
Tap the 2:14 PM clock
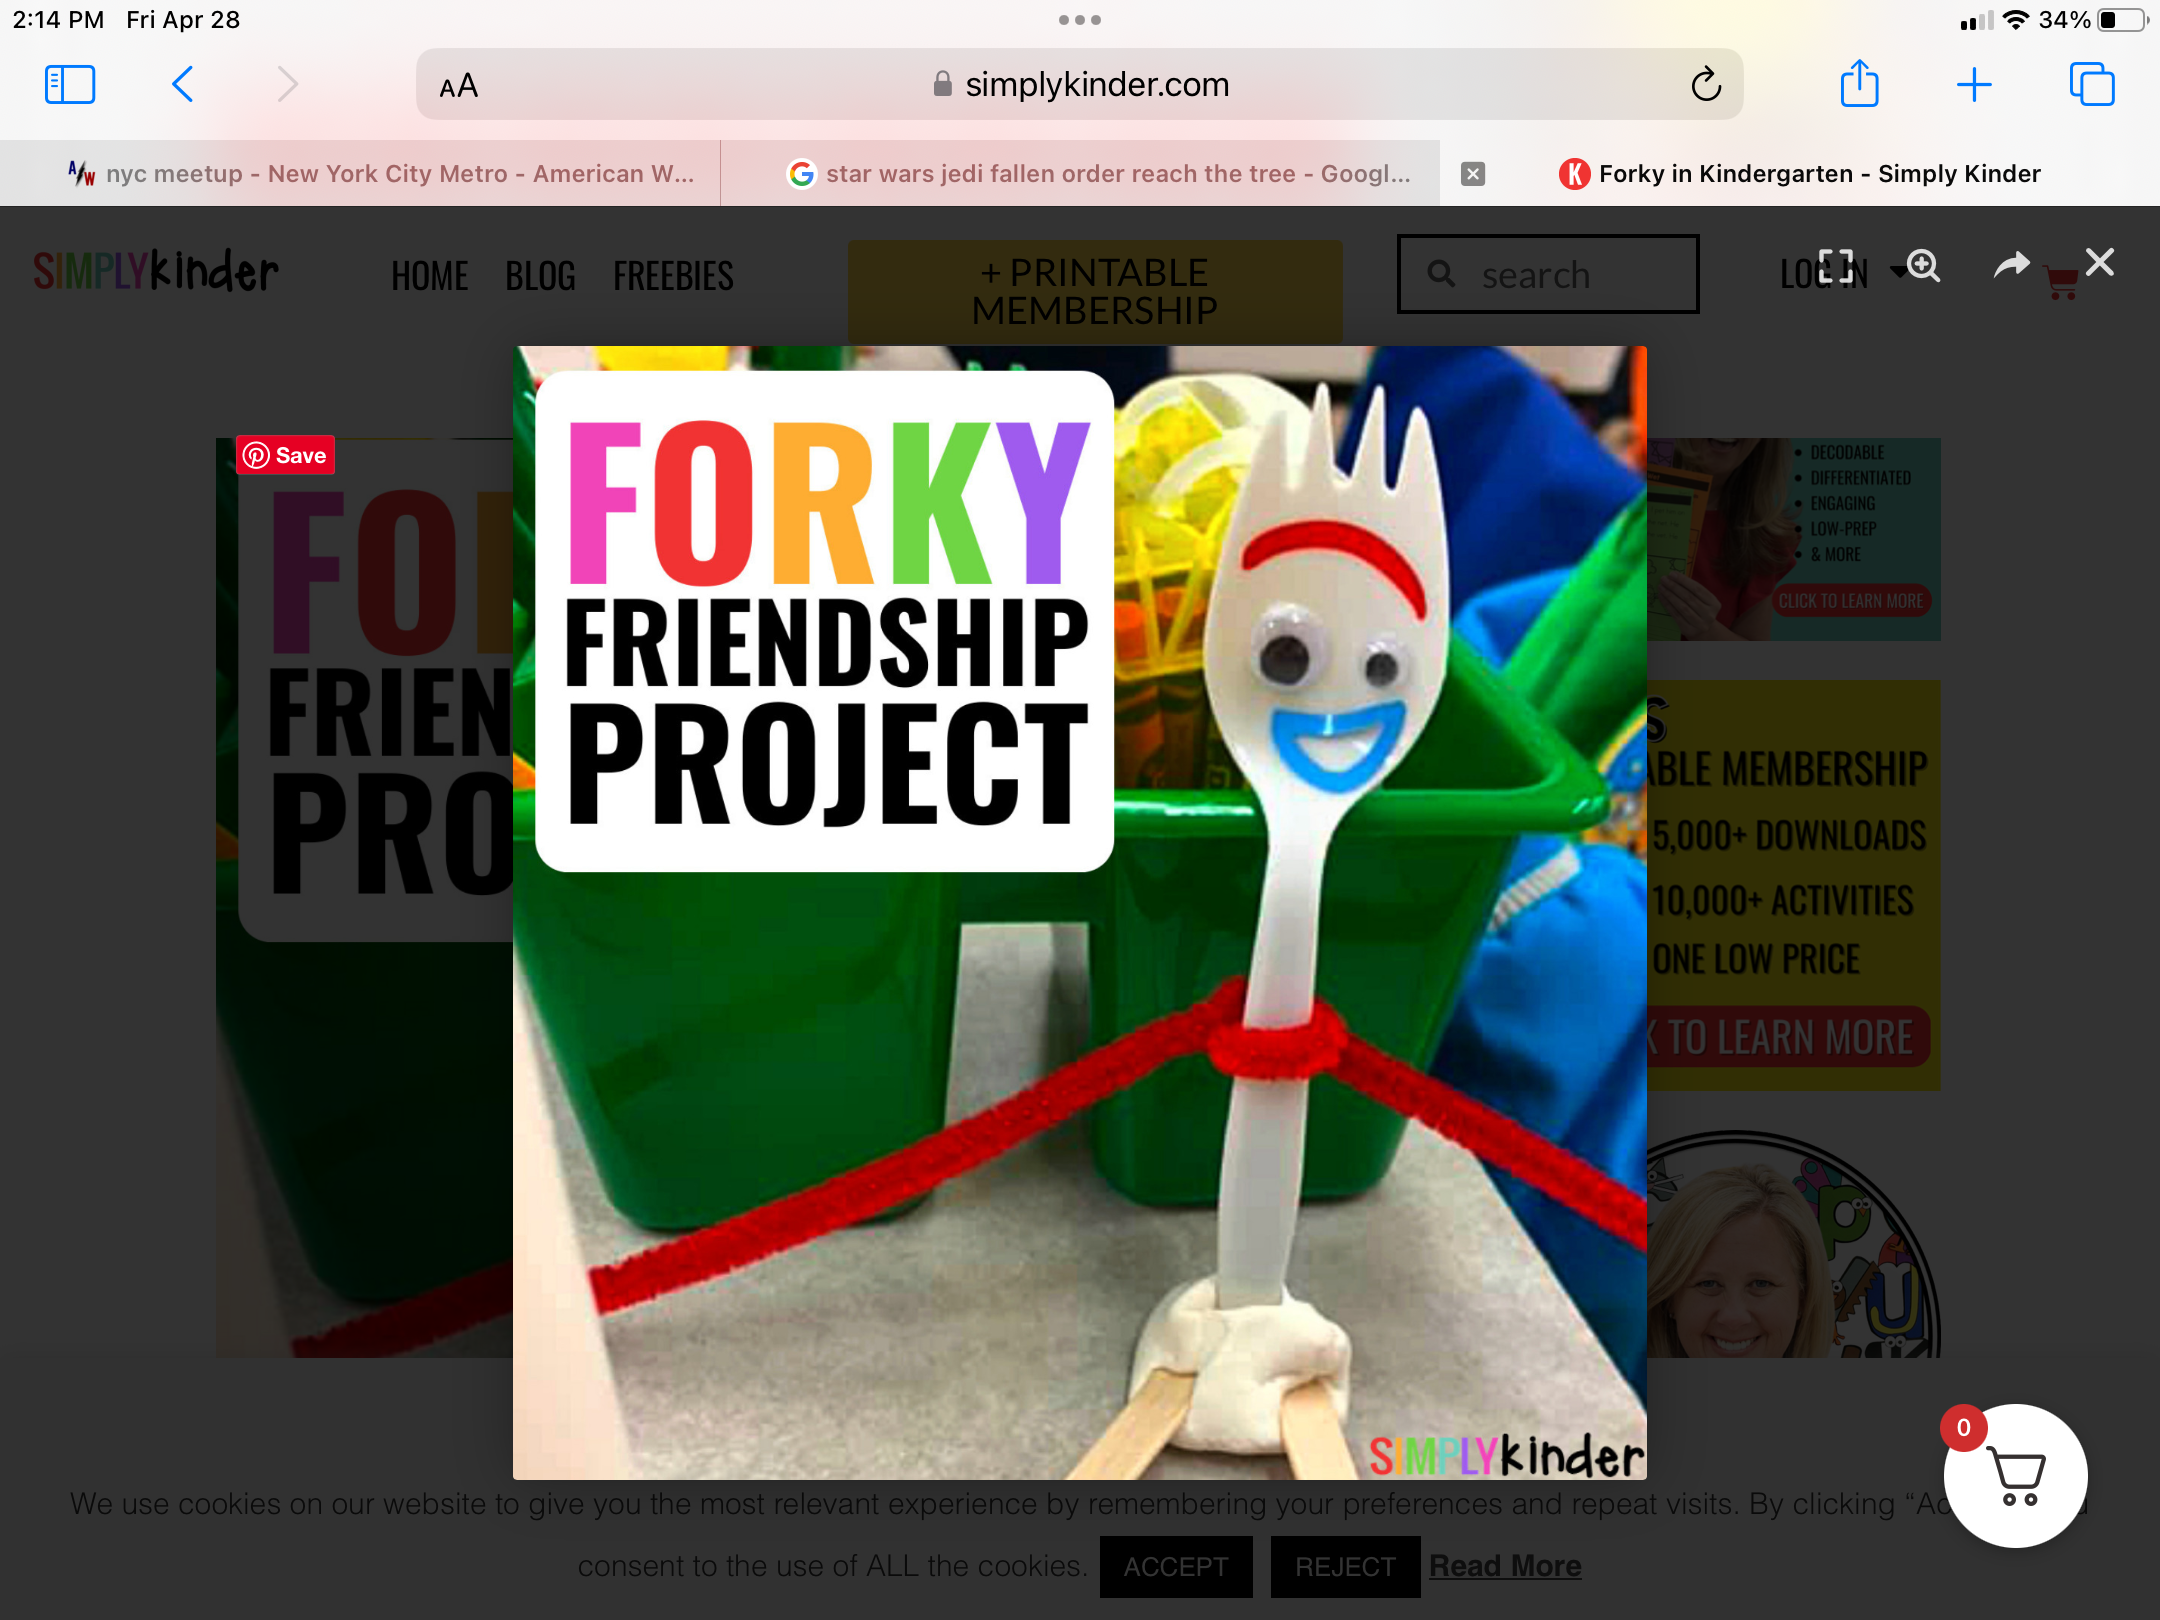(x=58, y=20)
